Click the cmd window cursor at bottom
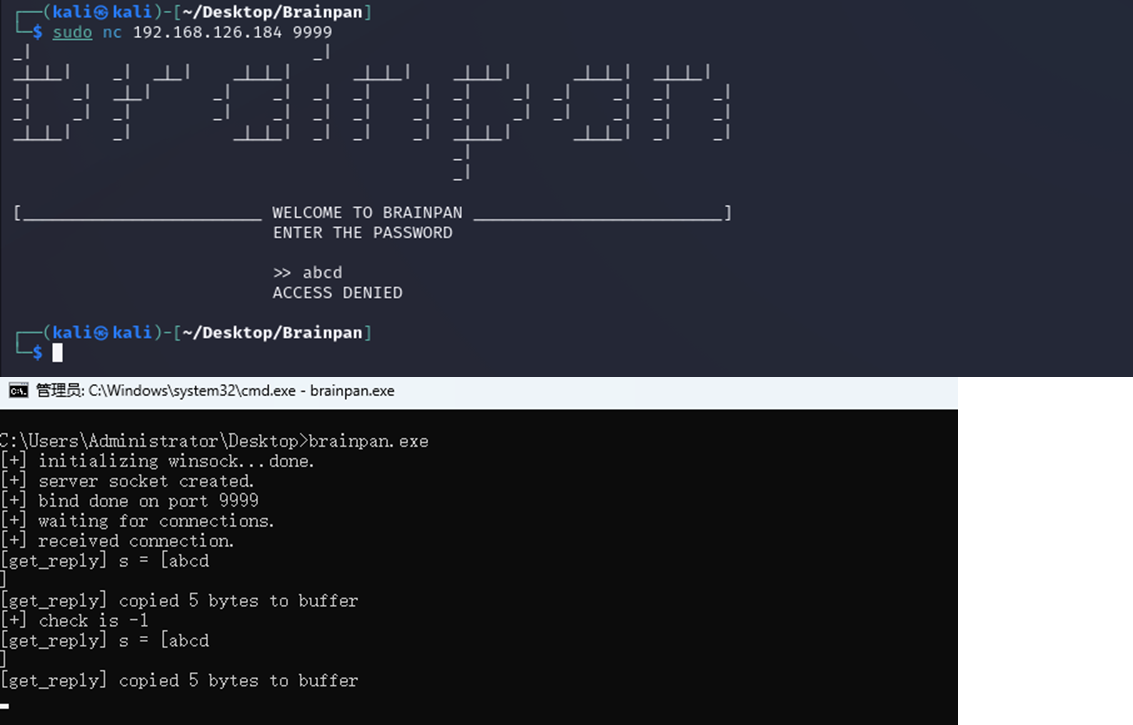Screen dimensions: 1133x725 [4, 706]
